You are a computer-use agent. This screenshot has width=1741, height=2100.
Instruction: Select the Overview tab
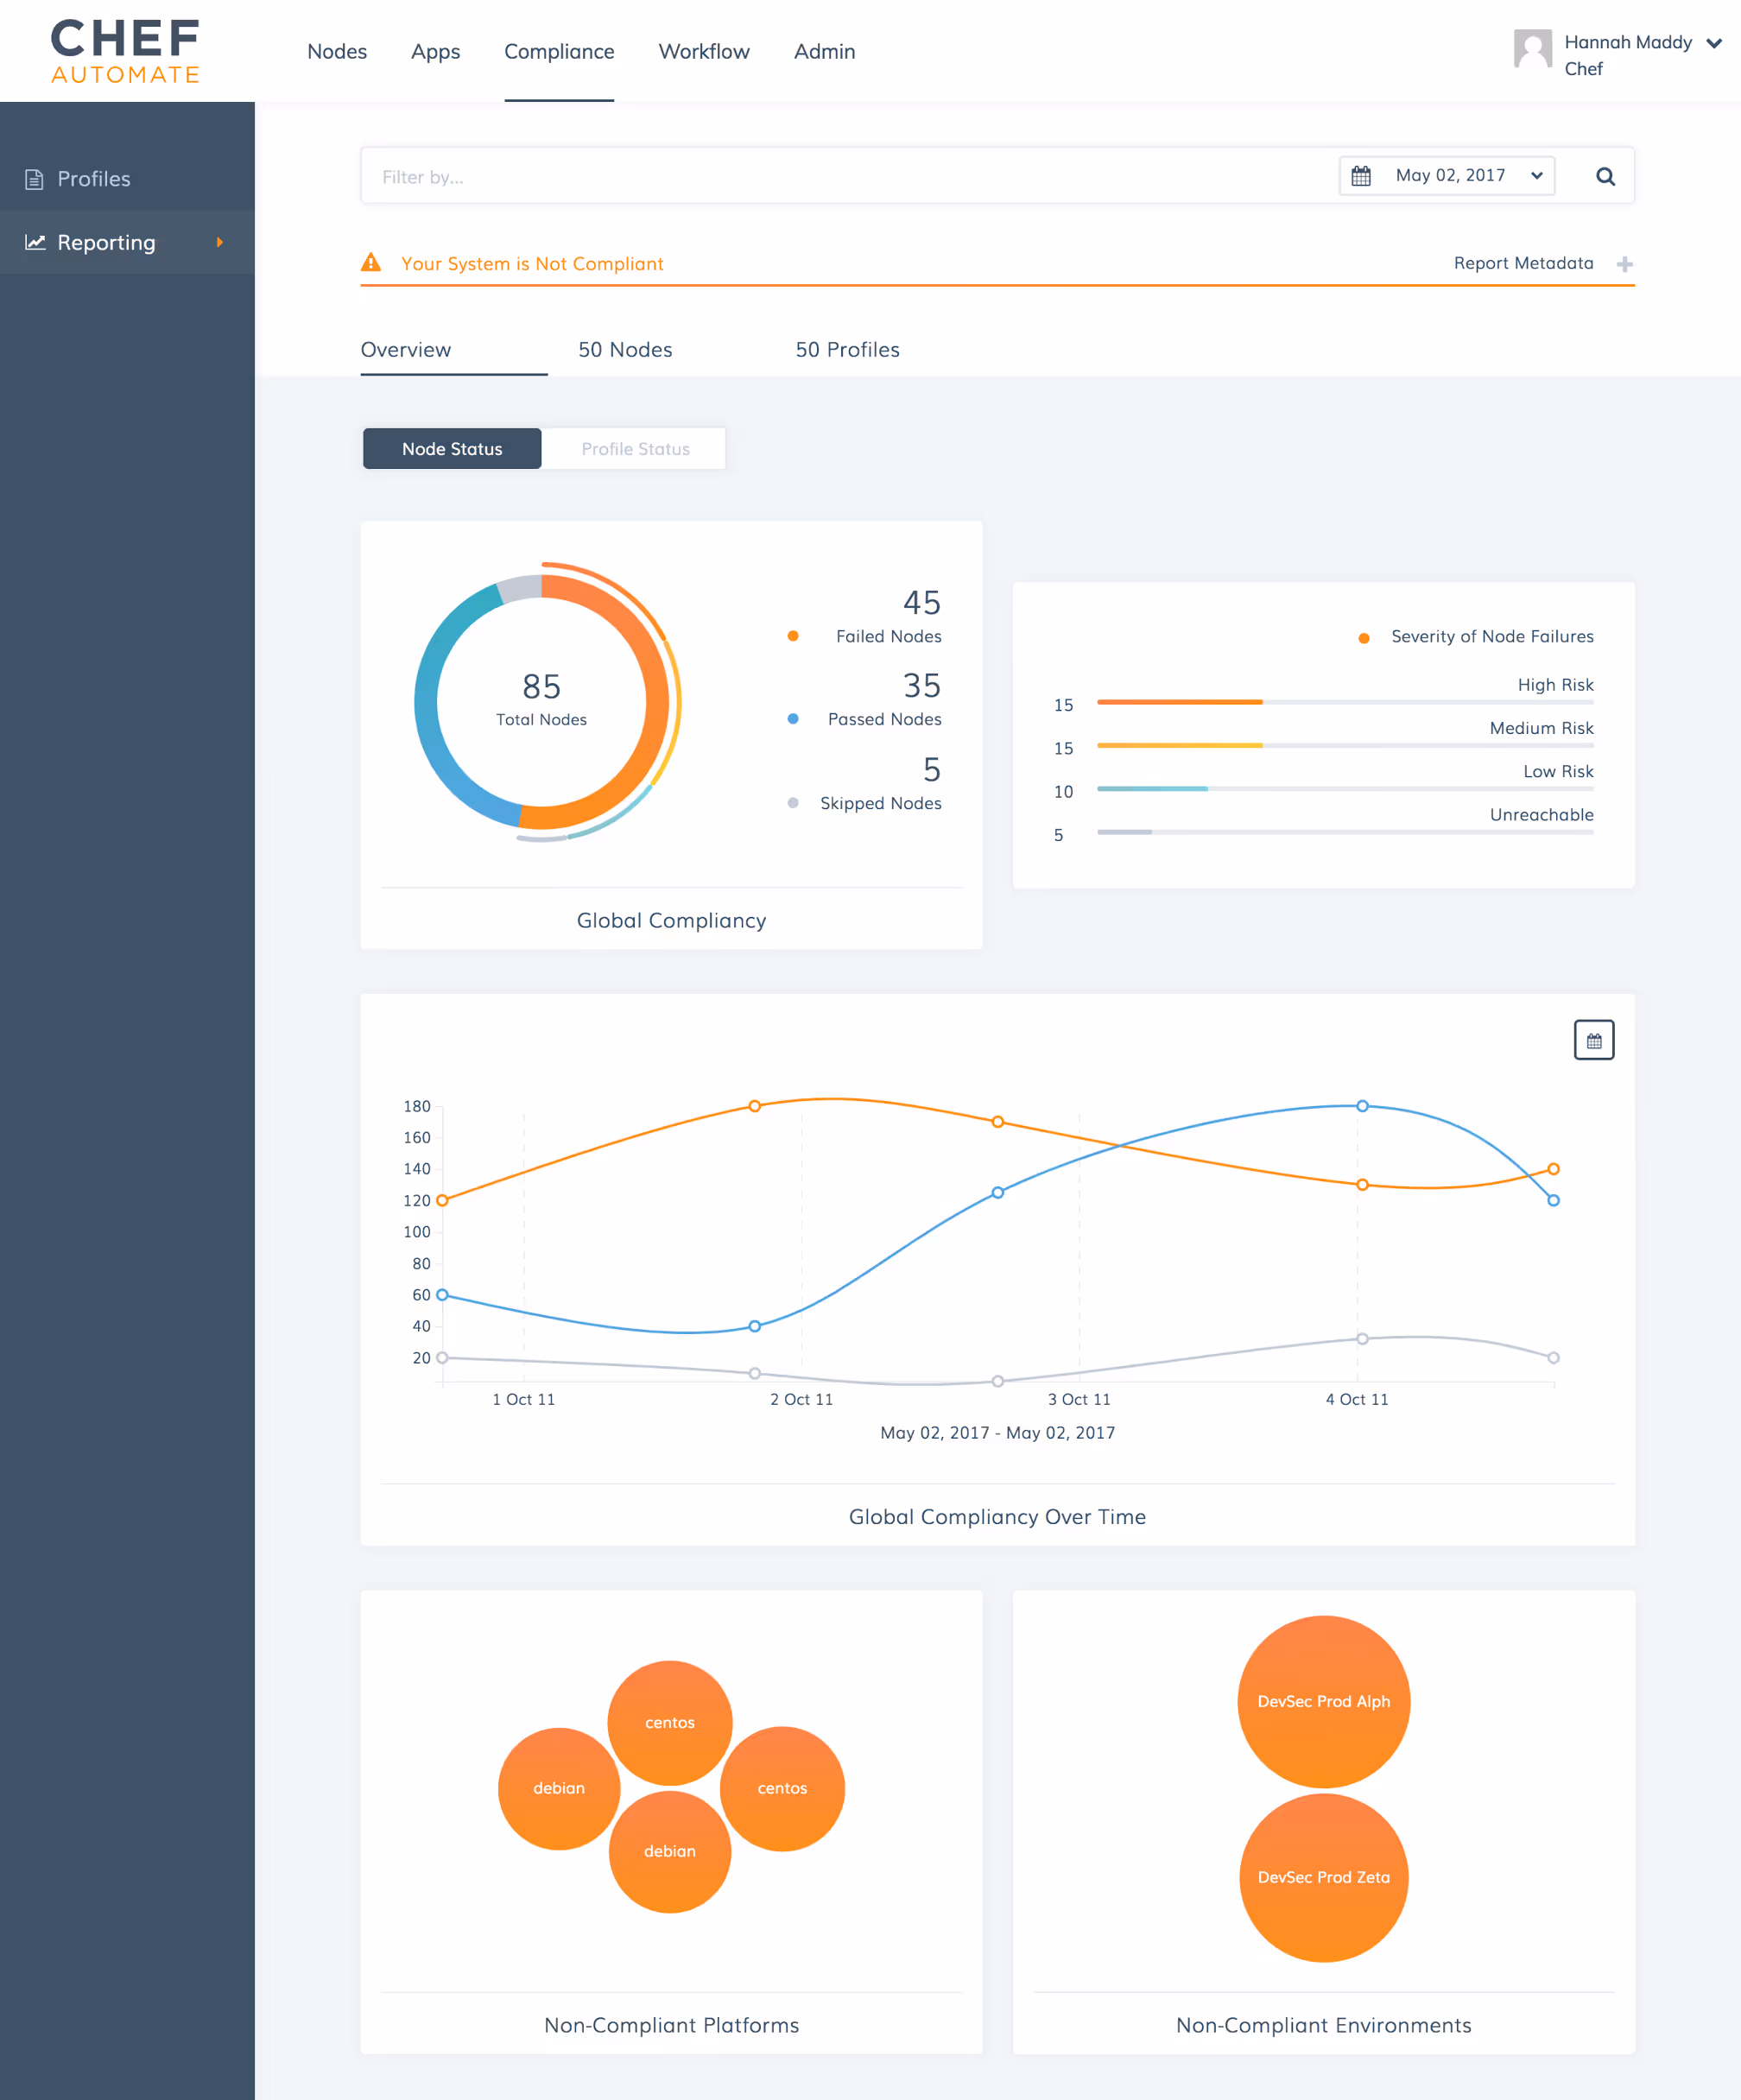point(406,349)
